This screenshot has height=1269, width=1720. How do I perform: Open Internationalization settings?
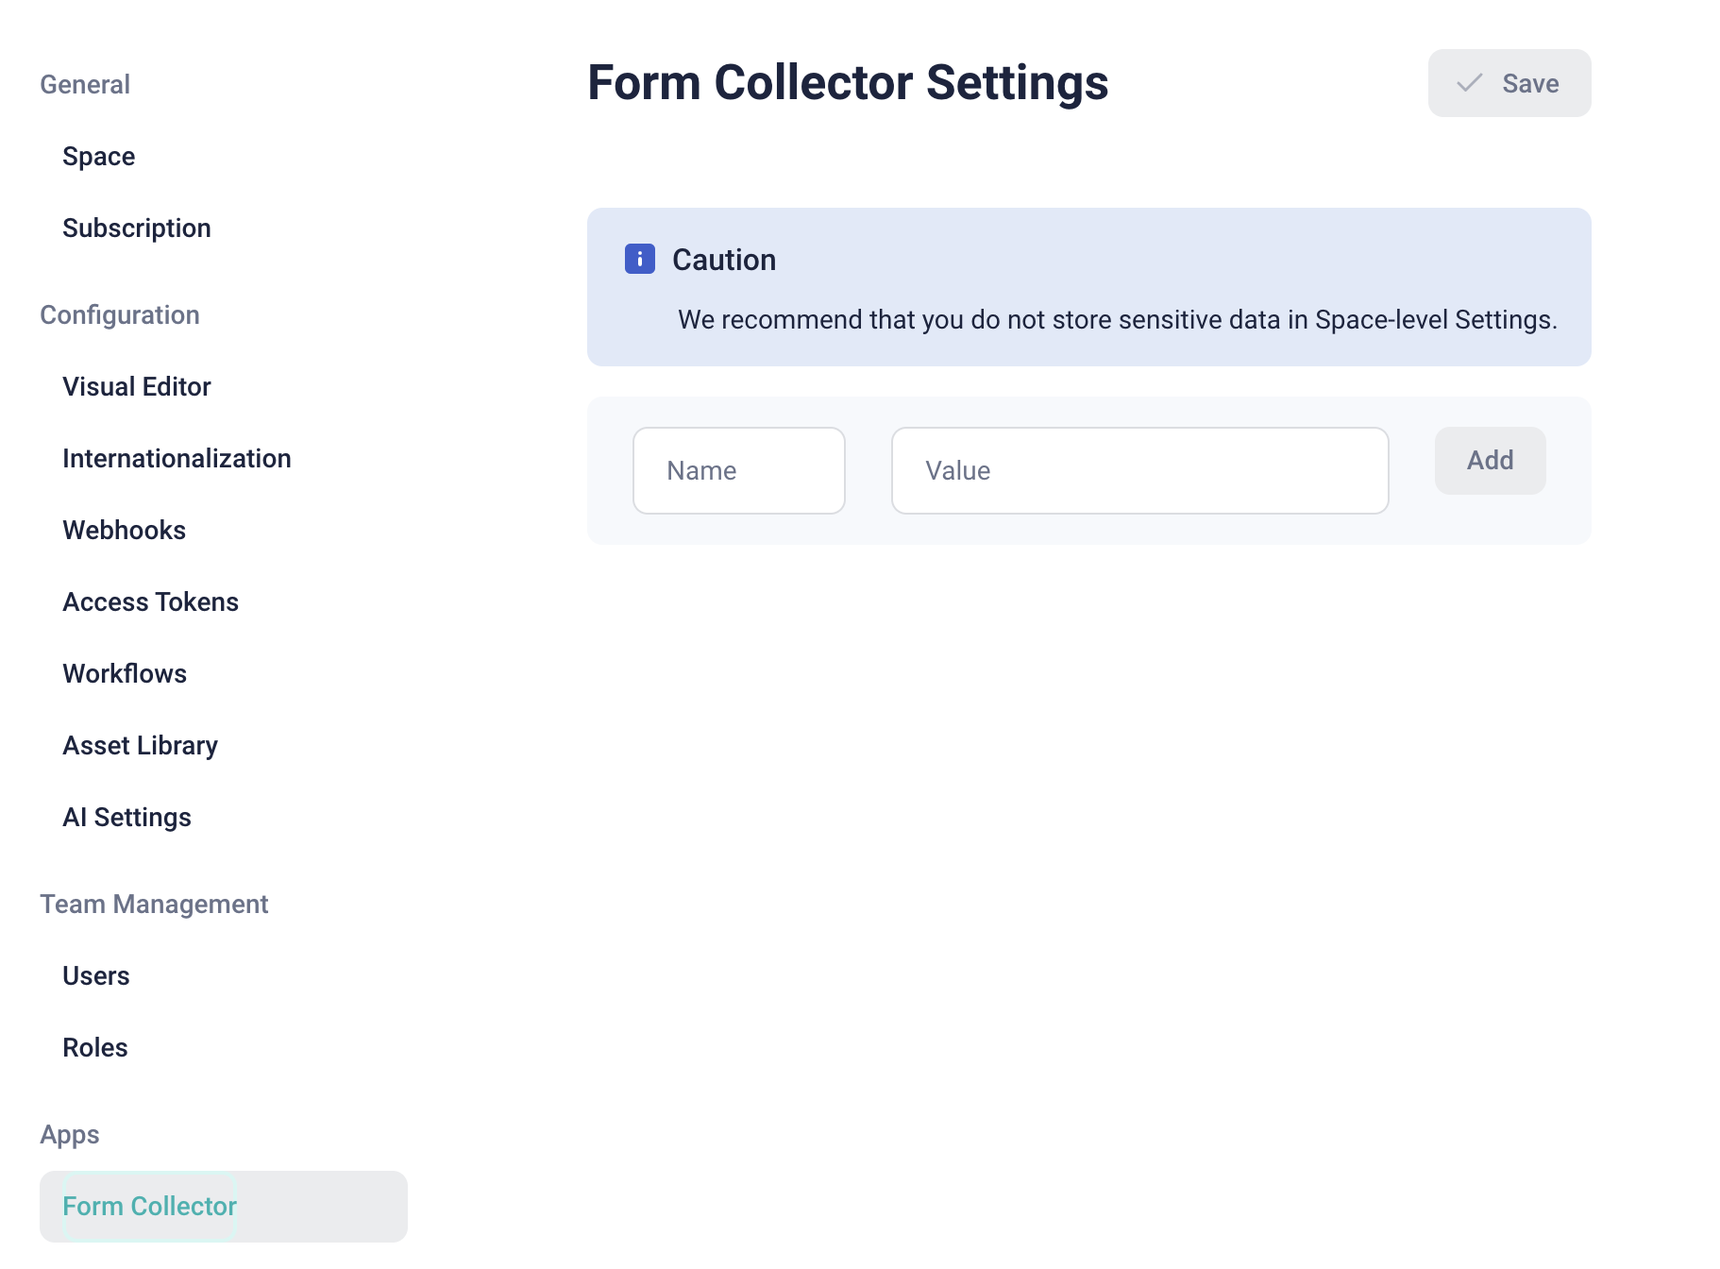click(x=176, y=458)
